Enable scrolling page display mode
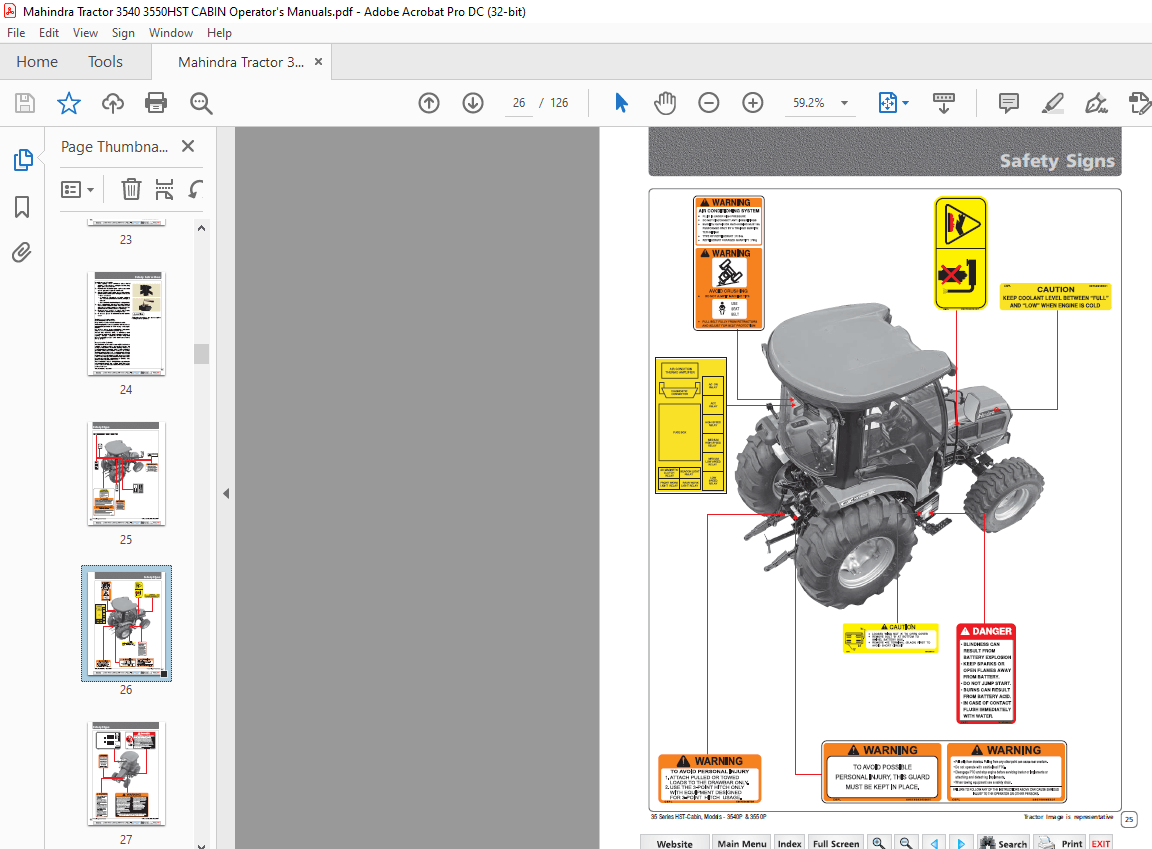This screenshot has height=849, width=1152. click(944, 102)
